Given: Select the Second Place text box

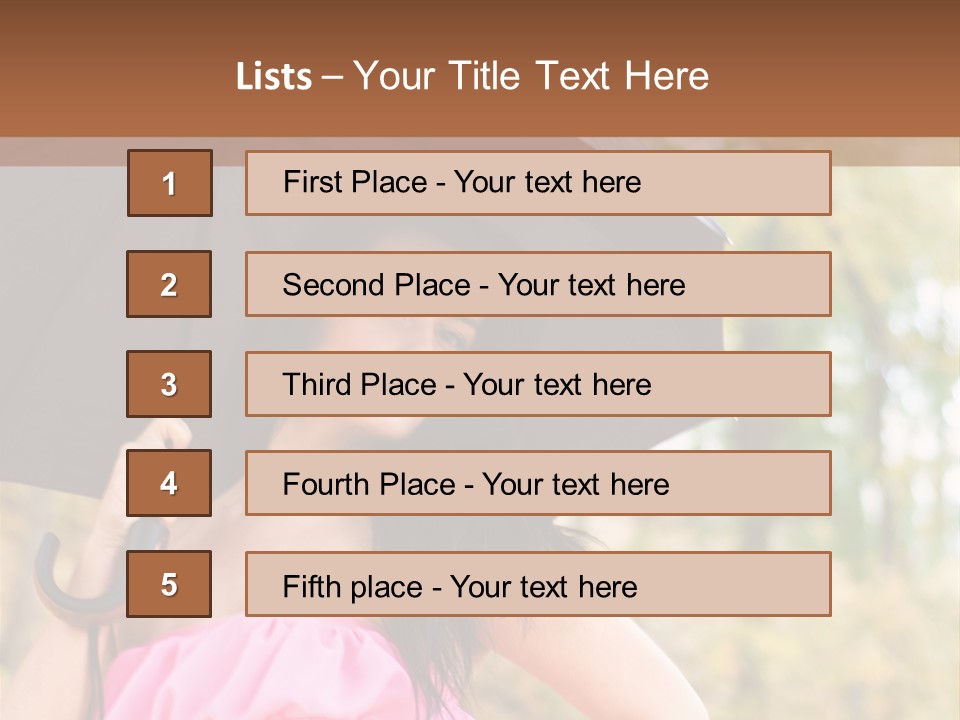Looking at the screenshot, I should (538, 284).
